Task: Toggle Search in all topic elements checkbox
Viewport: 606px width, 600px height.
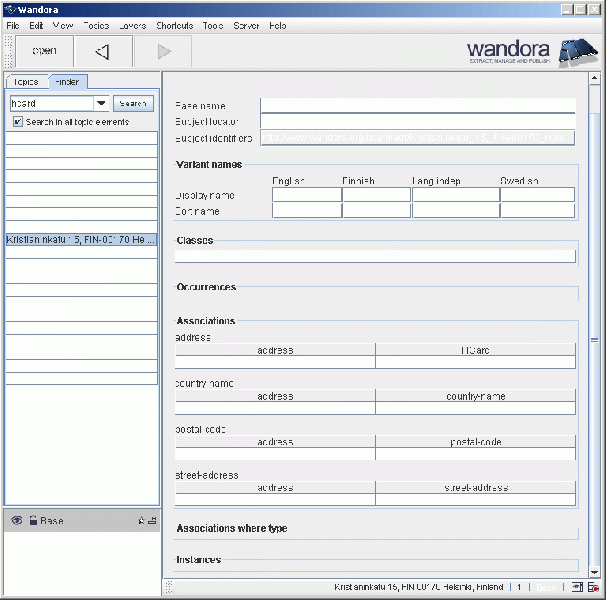Action: tap(17, 122)
